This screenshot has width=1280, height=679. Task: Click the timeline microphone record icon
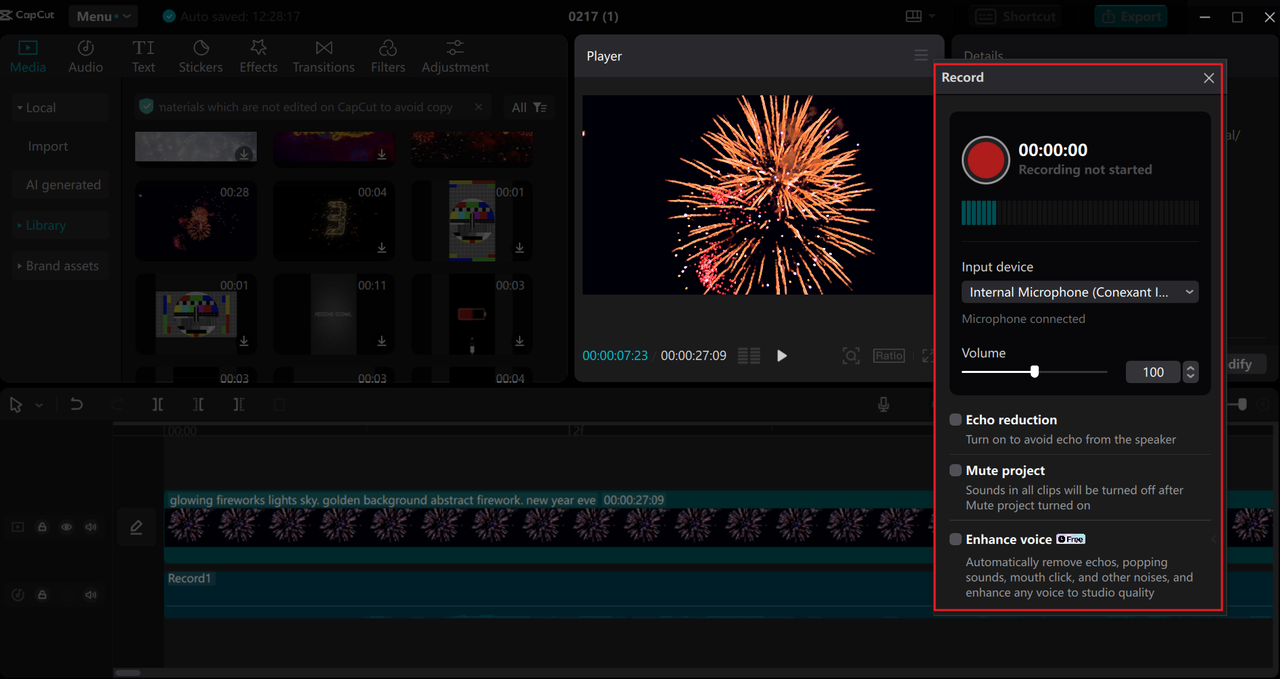pyautogui.click(x=883, y=405)
